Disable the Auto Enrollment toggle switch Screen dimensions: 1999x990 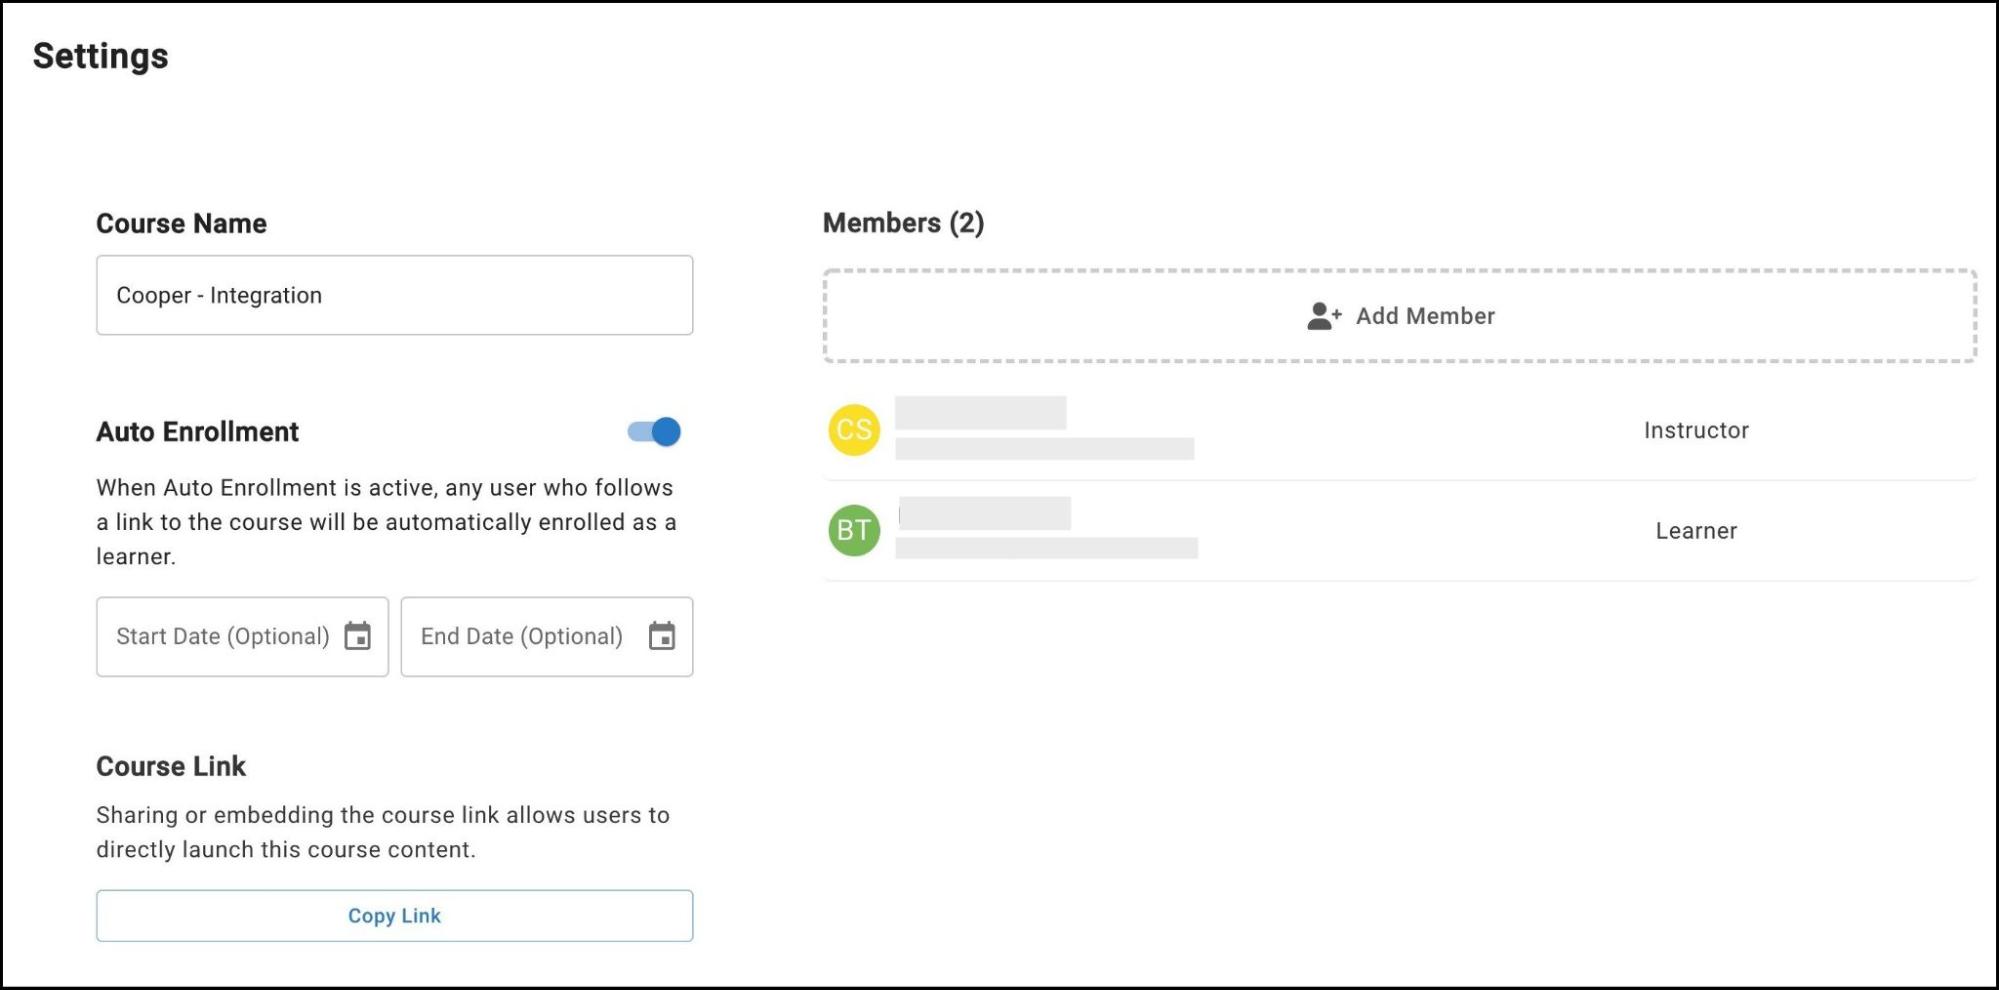point(655,432)
